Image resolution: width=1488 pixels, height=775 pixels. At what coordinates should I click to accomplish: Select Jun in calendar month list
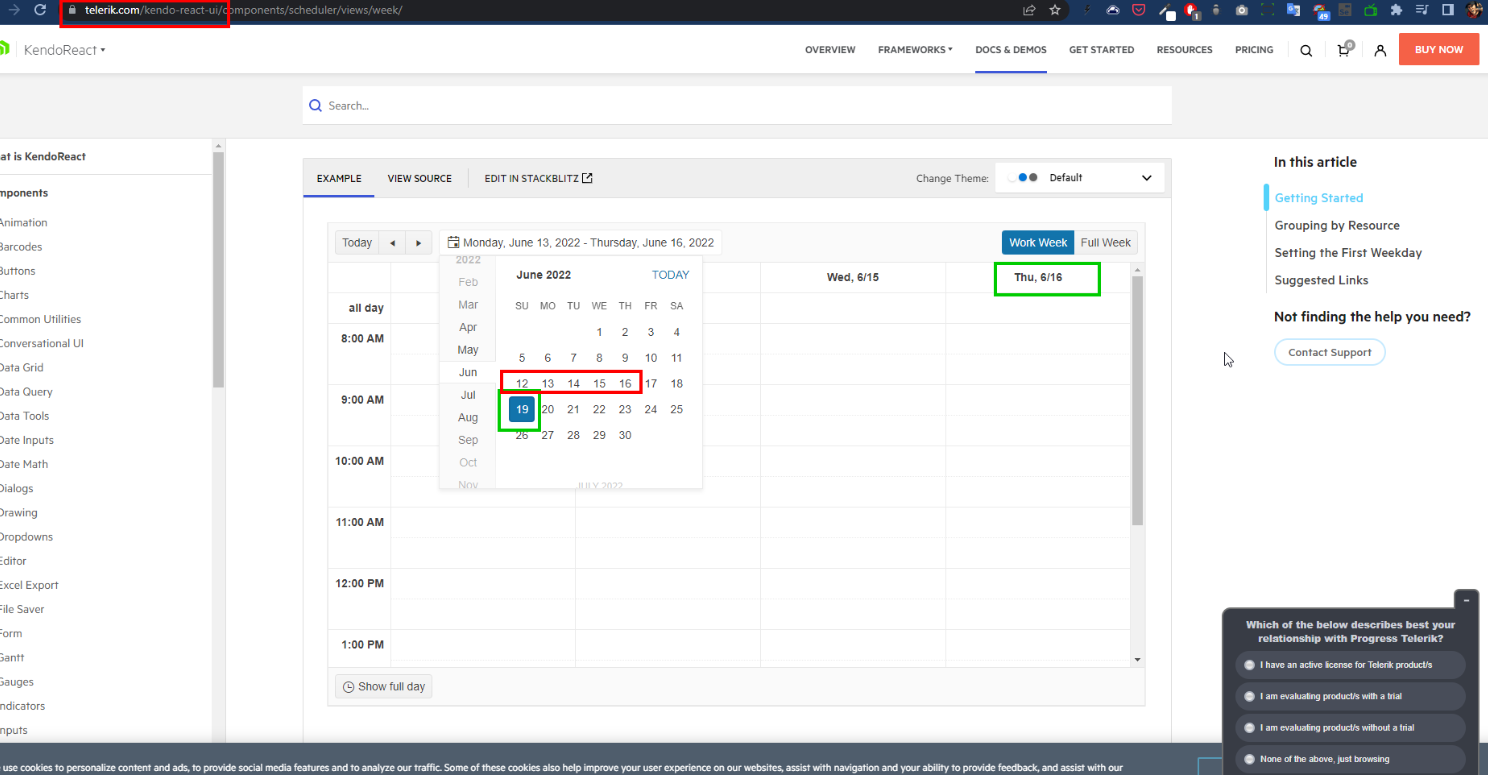tap(468, 372)
